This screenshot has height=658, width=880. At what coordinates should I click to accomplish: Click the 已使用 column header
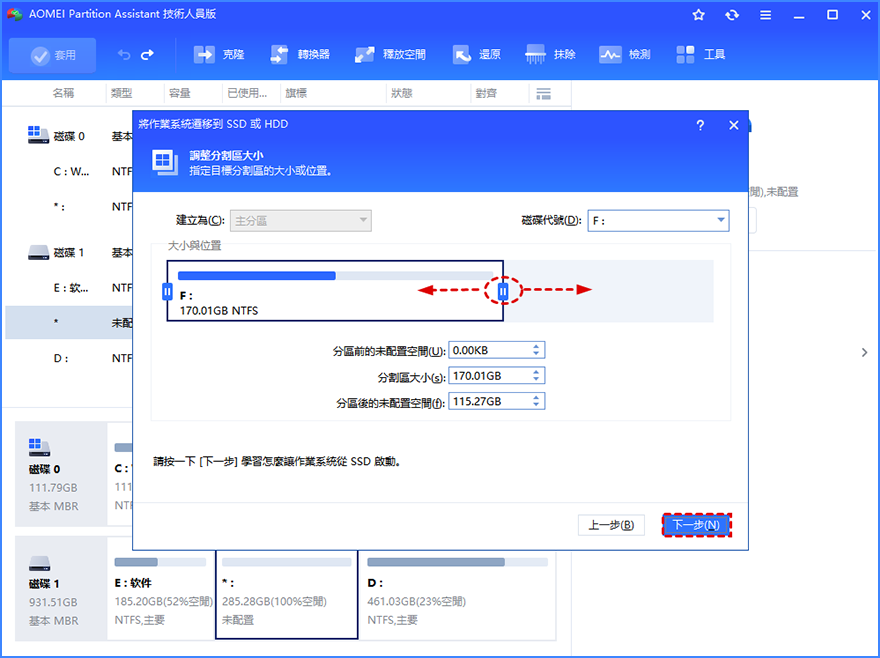point(247,93)
